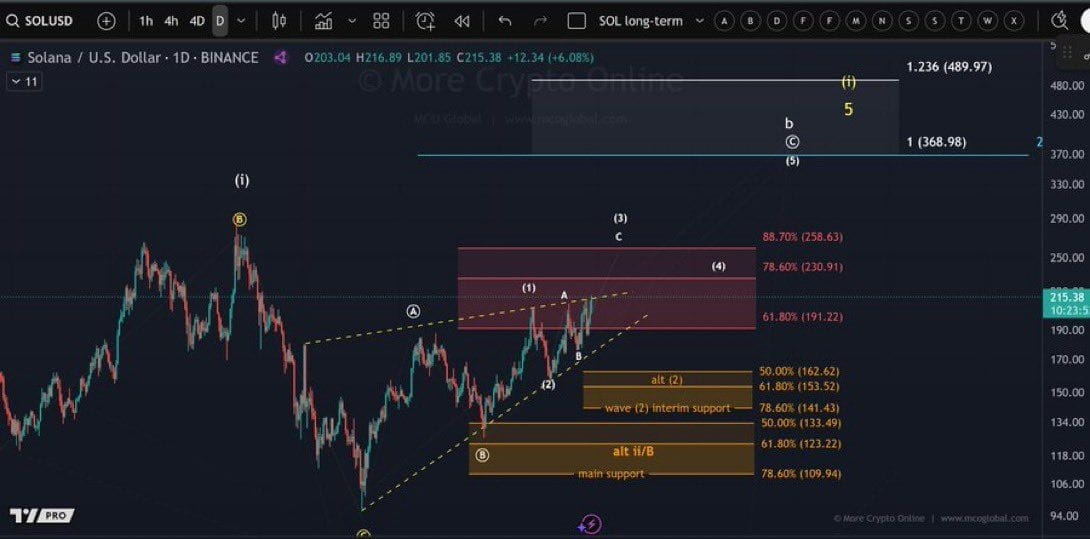Open the layout setup square icon
This screenshot has width=1090, height=539.
click(576, 21)
